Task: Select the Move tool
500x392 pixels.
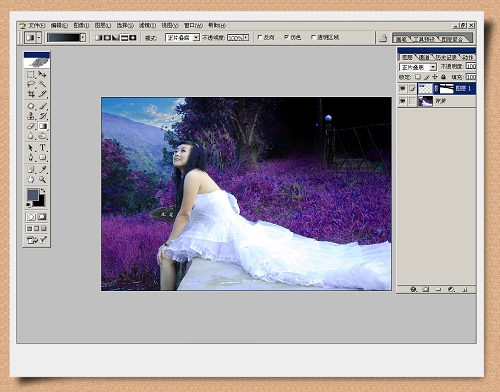Action: point(42,74)
